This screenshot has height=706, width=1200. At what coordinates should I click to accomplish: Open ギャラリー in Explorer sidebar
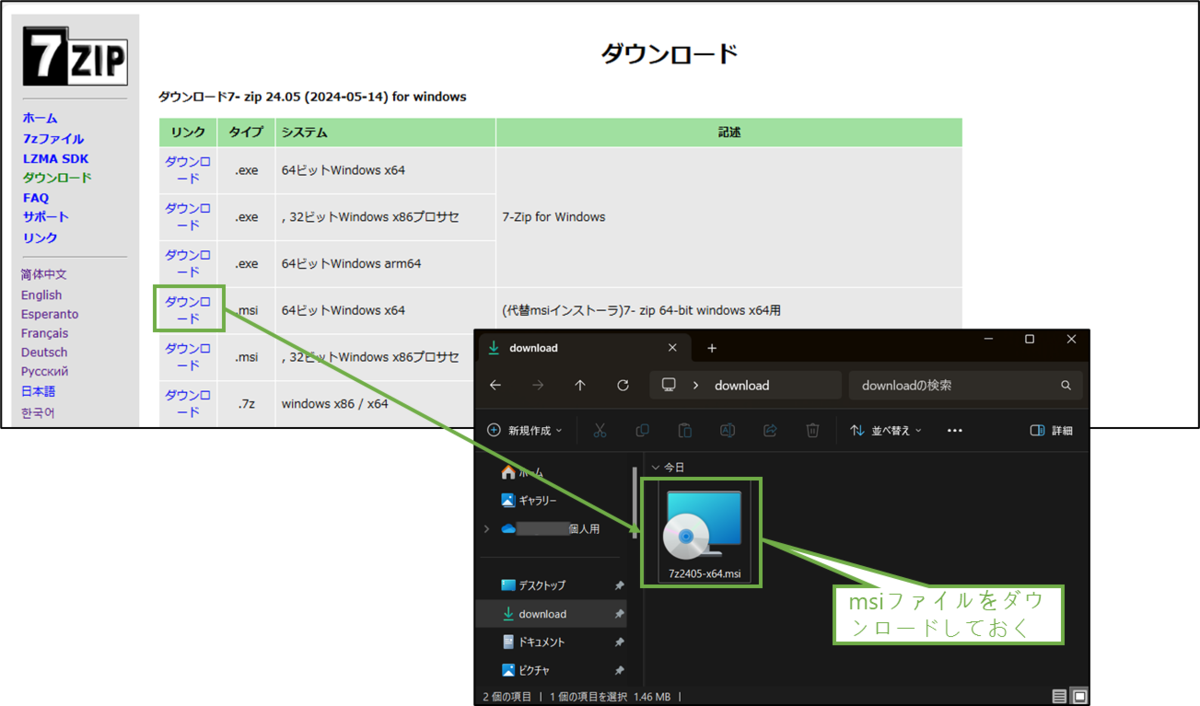528,500
